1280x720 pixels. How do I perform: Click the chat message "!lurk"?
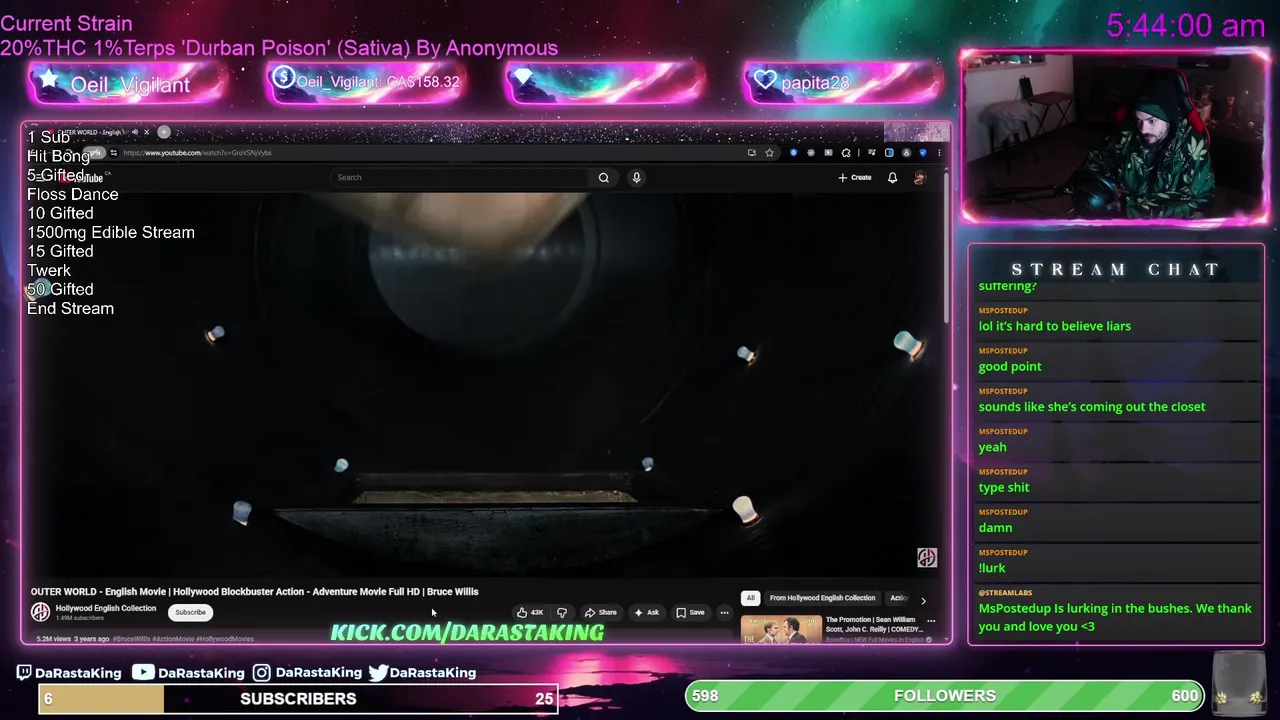click(992, 568)
